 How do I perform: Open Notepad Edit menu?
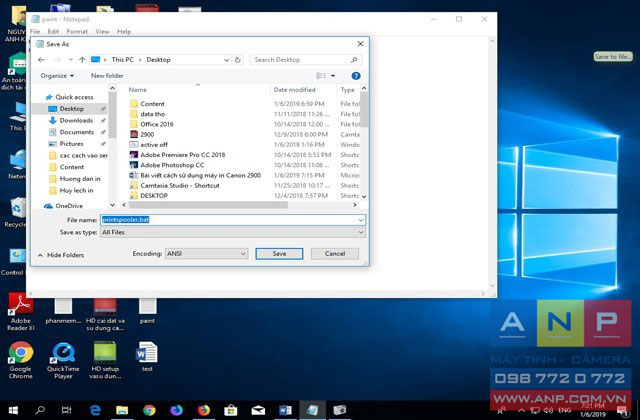coord(53,31)
